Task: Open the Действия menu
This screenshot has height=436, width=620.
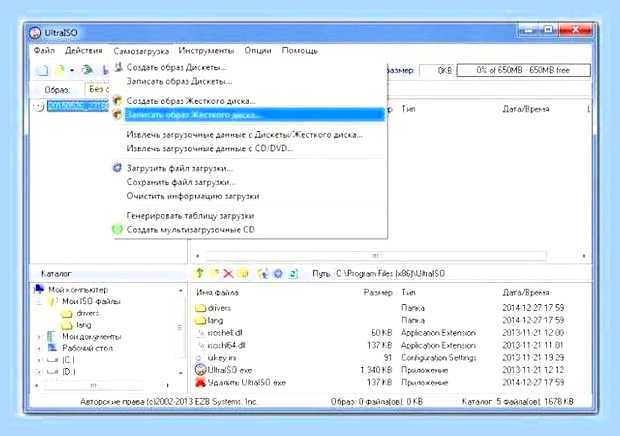Action: click(x=84, y=51)
